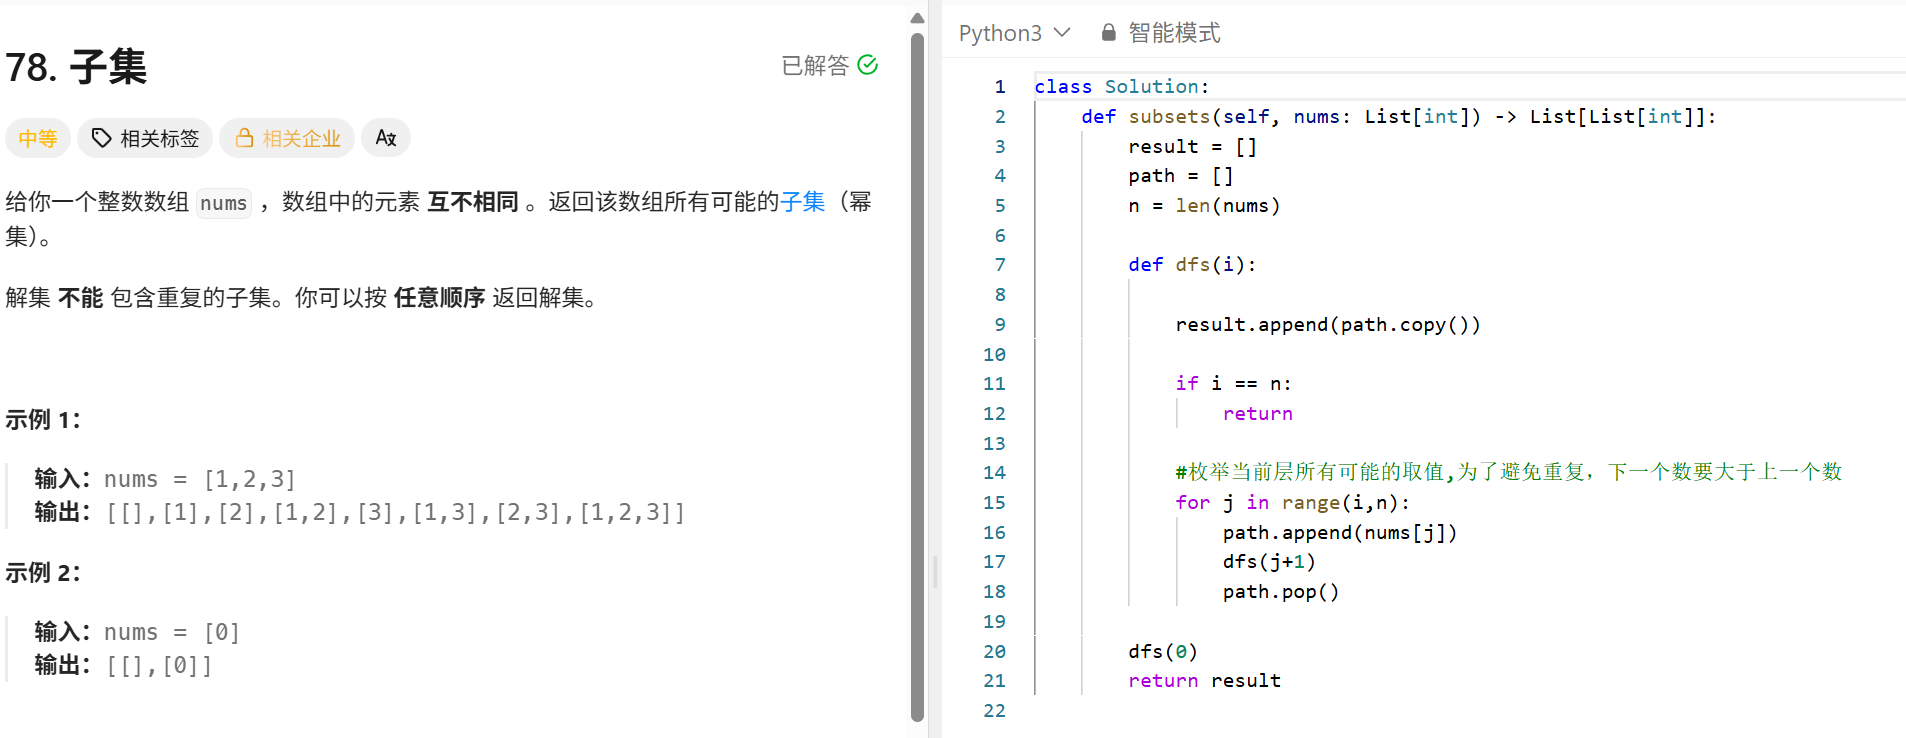The image size is (1906, 738).
Task: Click the def dfs(i) line
Action: click(x=1192, y=265)
